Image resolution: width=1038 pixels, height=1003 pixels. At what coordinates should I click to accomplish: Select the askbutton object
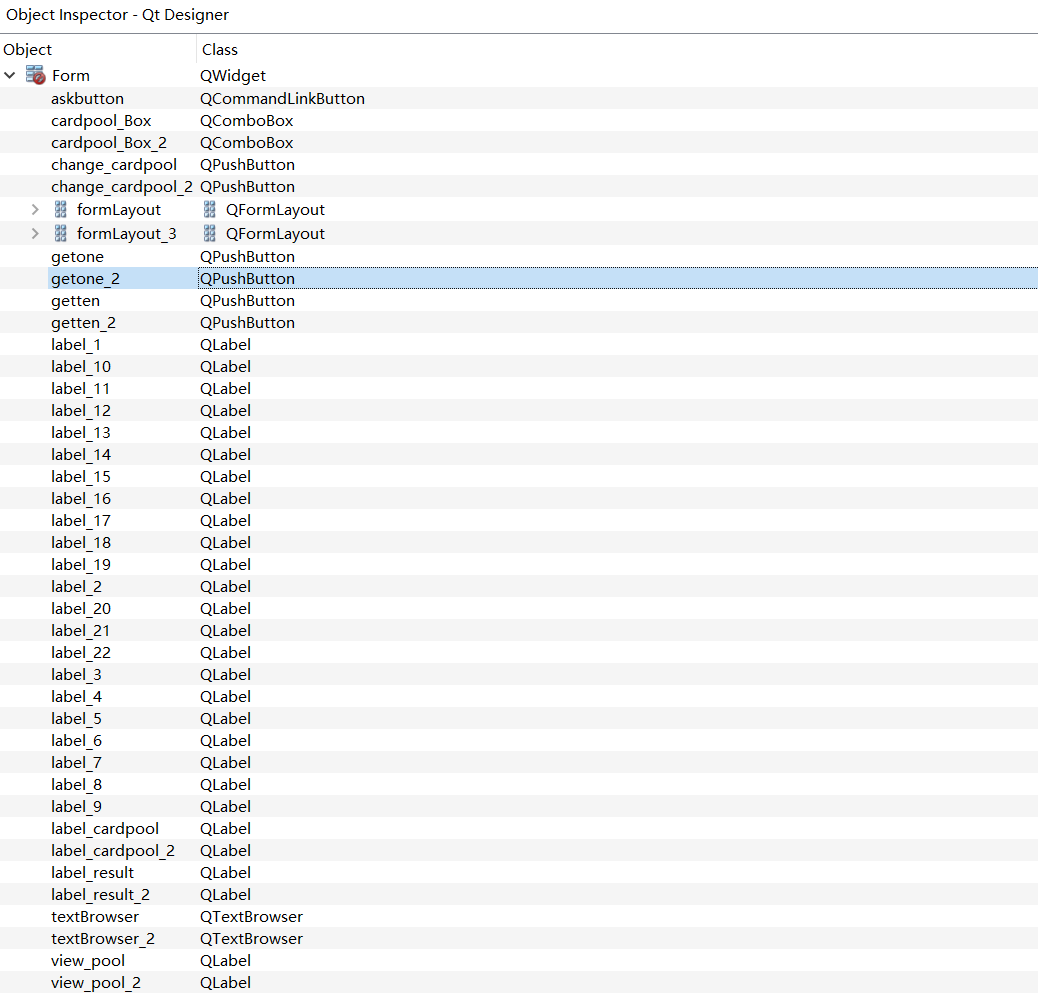click(87, 99)
